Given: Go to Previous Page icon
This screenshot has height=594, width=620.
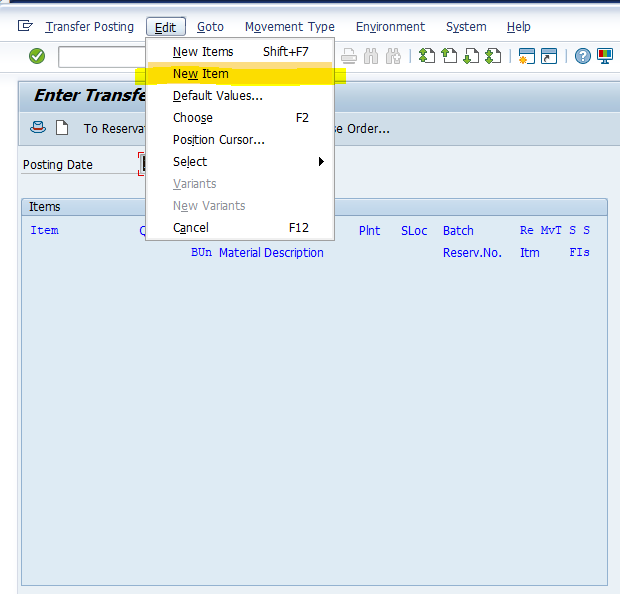Looking at the screenshot, I should tap(449, 56).
